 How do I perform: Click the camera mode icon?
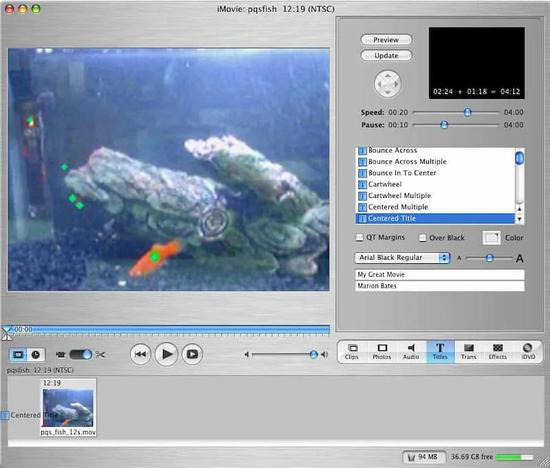pos(60,355)
